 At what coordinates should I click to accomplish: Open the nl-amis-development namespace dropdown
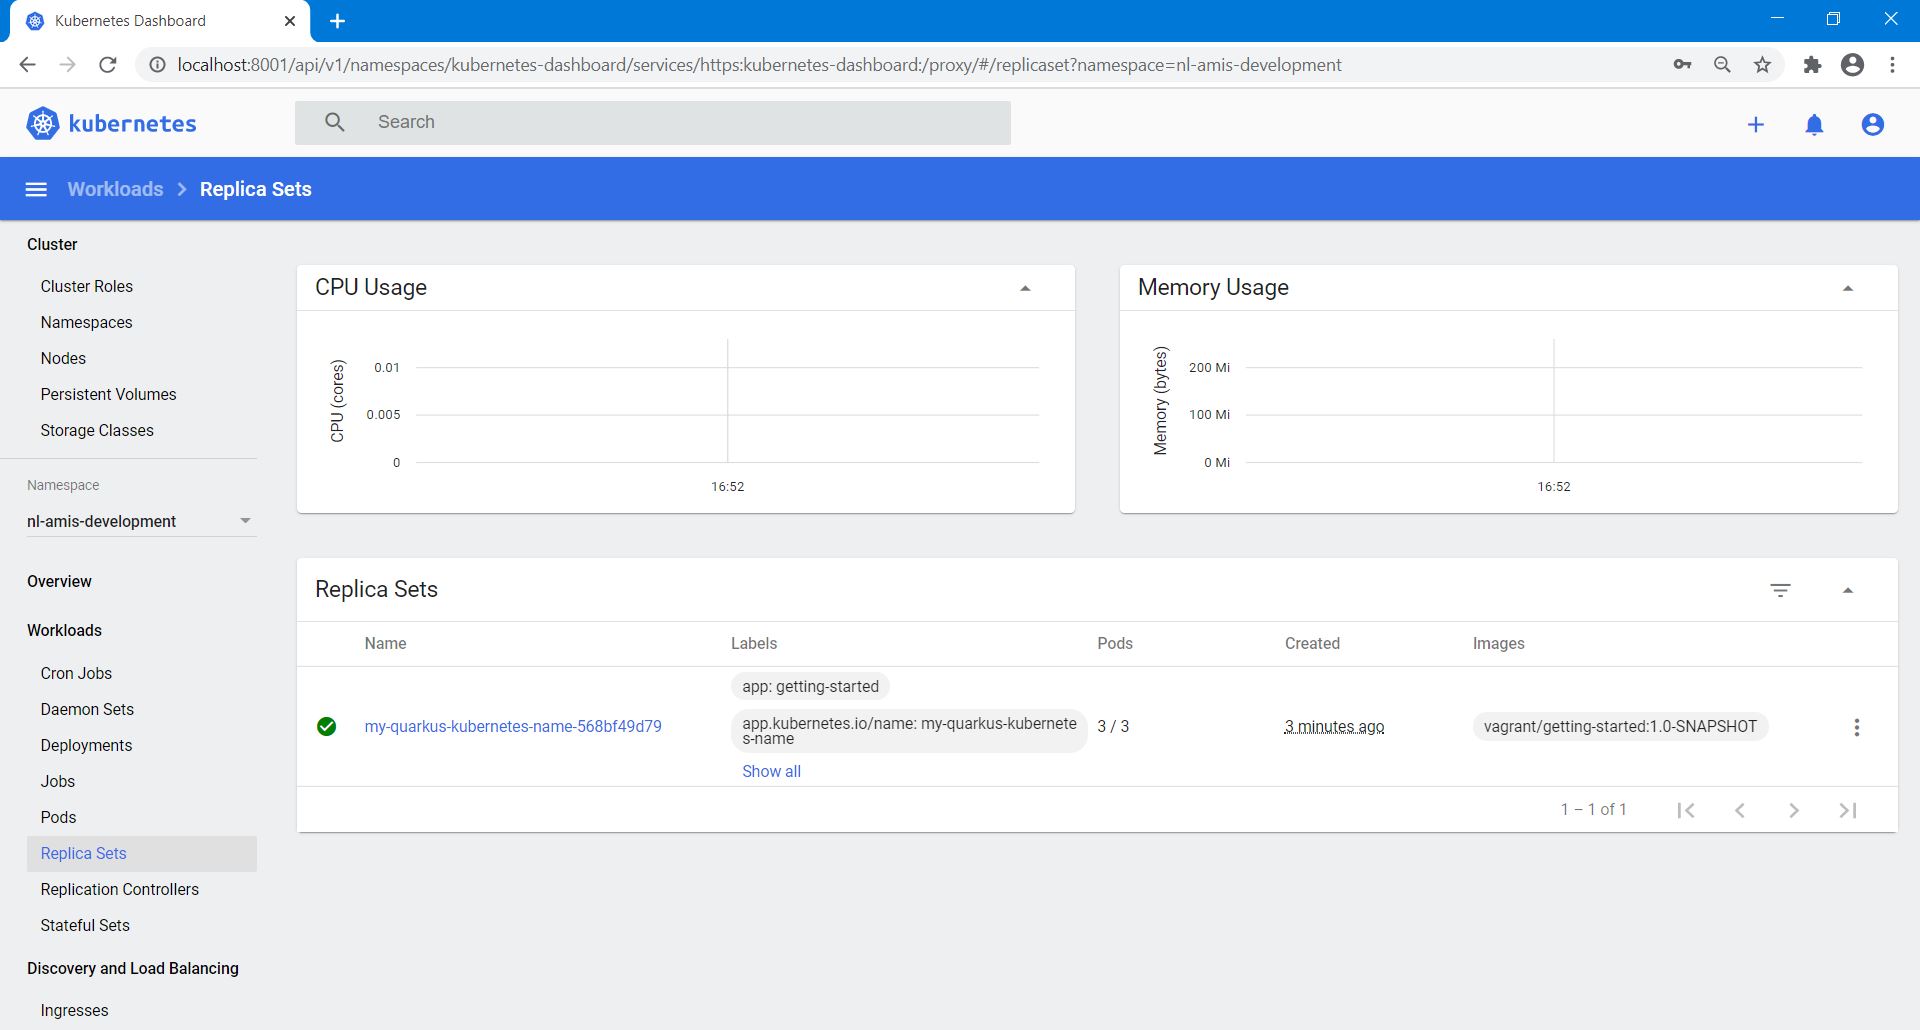coord(140,521)
